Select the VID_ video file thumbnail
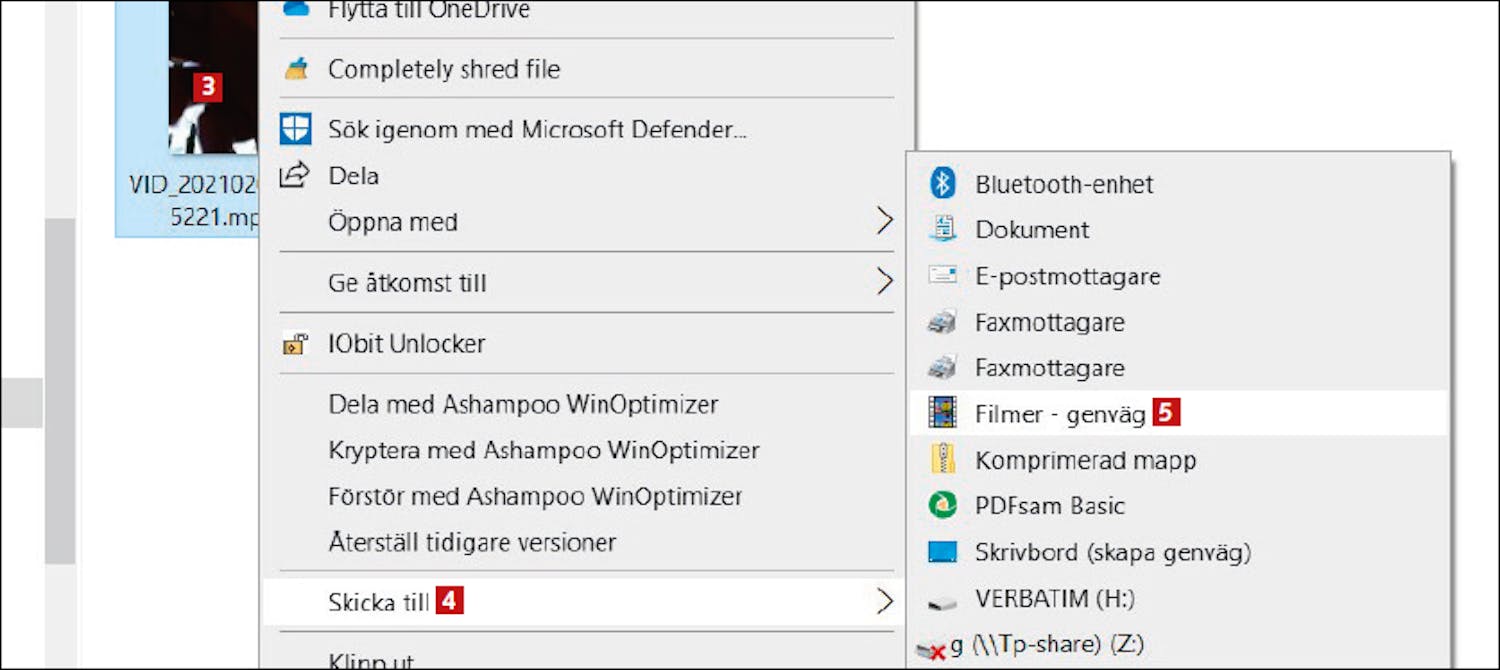Image resolution: width=1500 pixels, height=670 pixels. tap(213, 77)
